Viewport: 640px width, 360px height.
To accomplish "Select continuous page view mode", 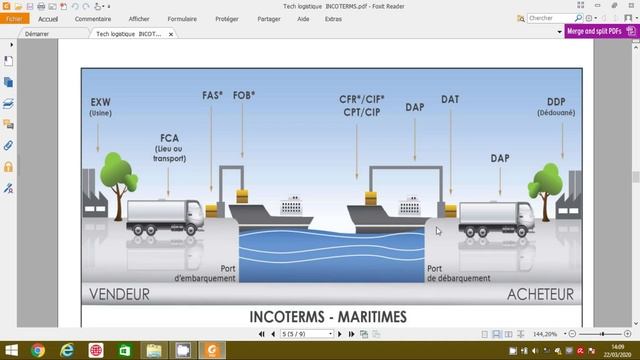I will pyautogui.click(x=496, y=334).
